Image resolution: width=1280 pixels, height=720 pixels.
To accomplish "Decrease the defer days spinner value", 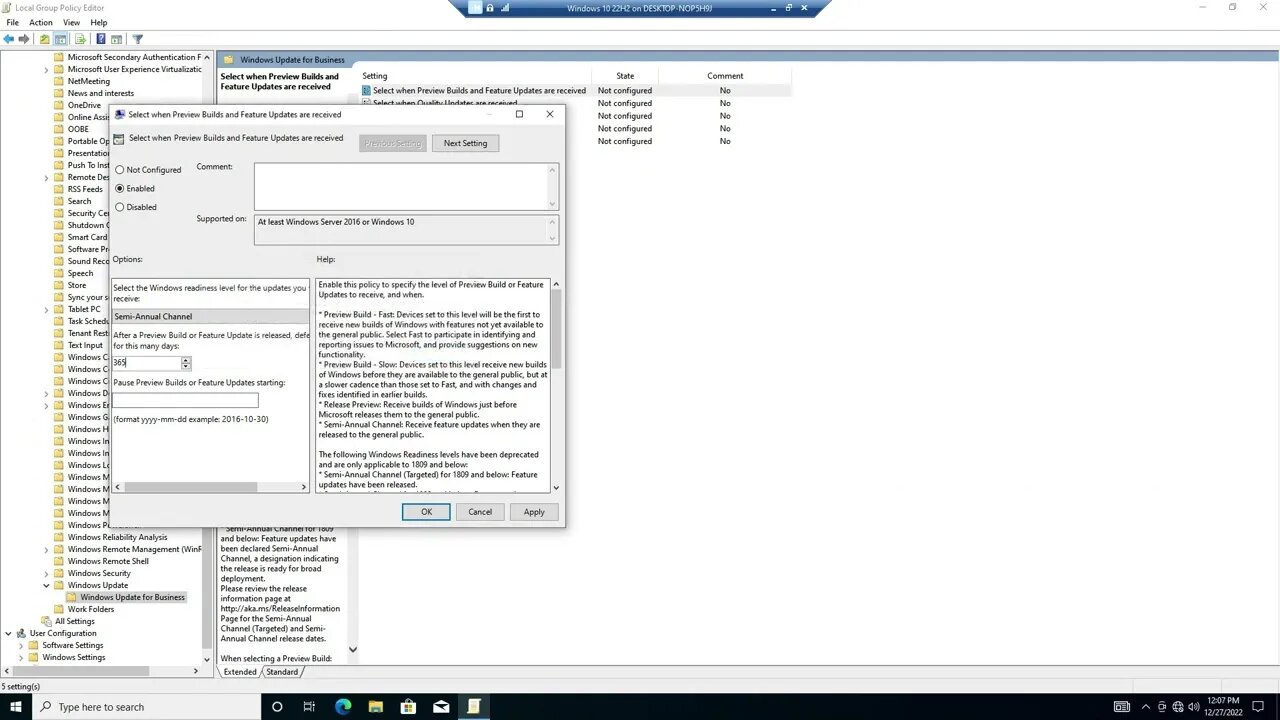I will click(186, 366).
